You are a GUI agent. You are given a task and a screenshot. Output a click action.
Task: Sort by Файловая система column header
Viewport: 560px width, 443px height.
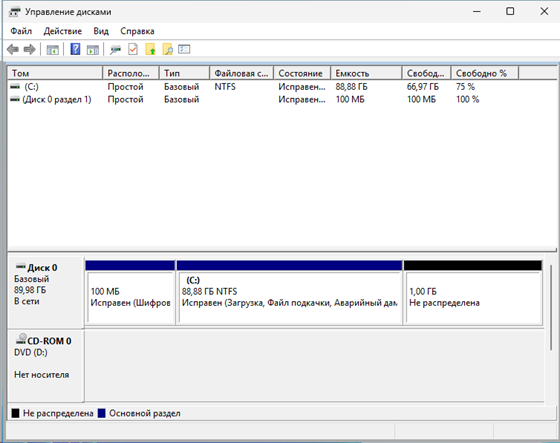(x=241, y=73)
